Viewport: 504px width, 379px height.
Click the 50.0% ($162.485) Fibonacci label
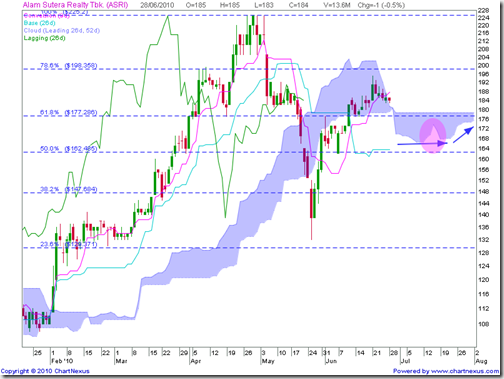pyautogui.click(x=69, y=149)
